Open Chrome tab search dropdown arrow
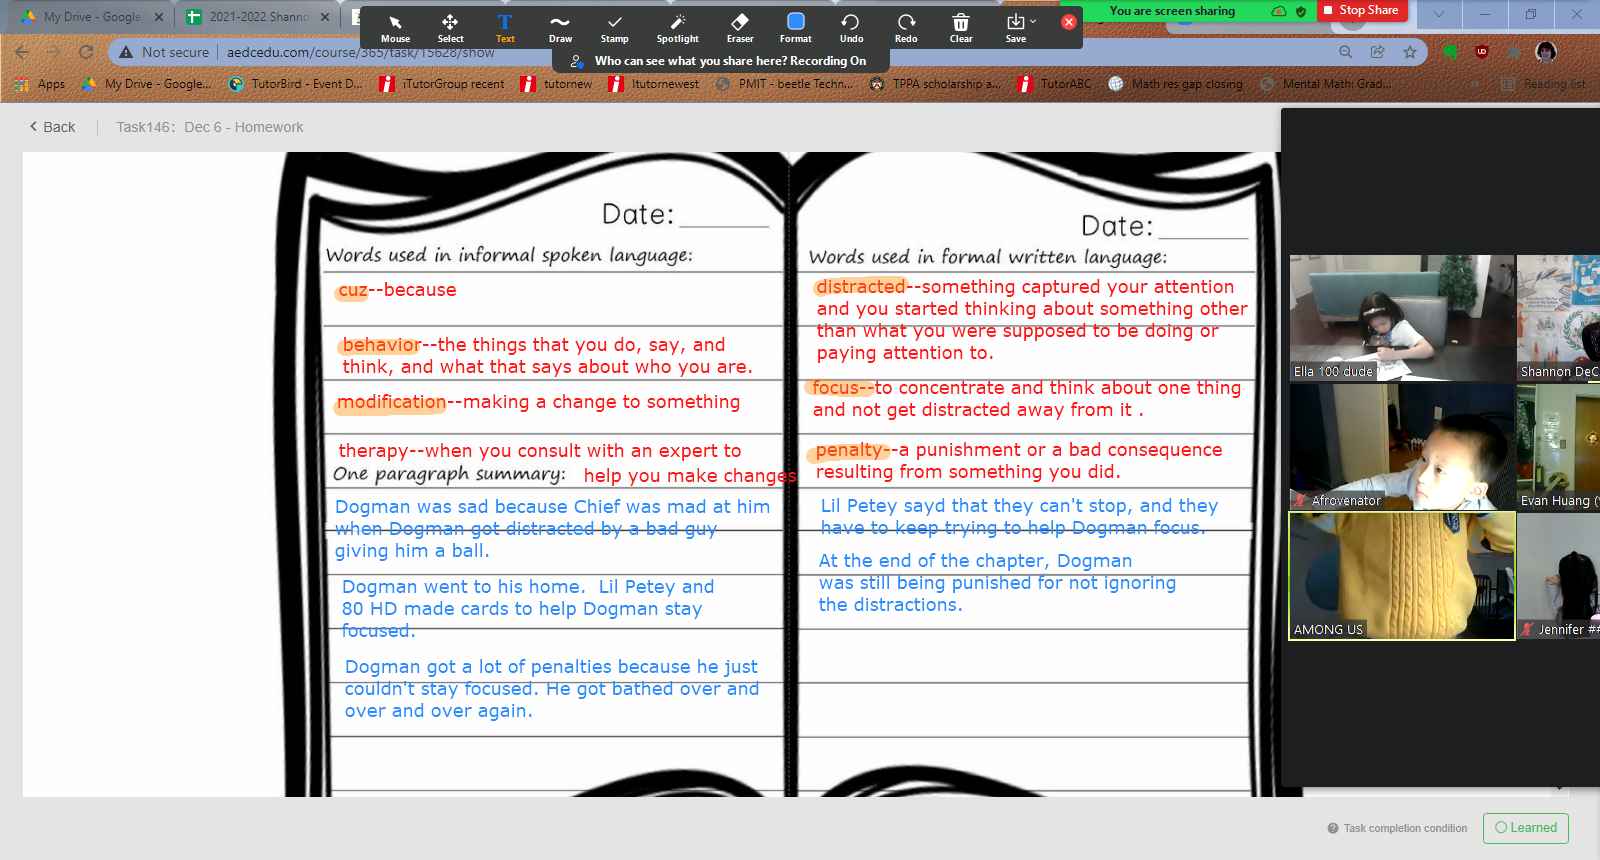The image size is (1600, 860). click(x=1438, y=14)
